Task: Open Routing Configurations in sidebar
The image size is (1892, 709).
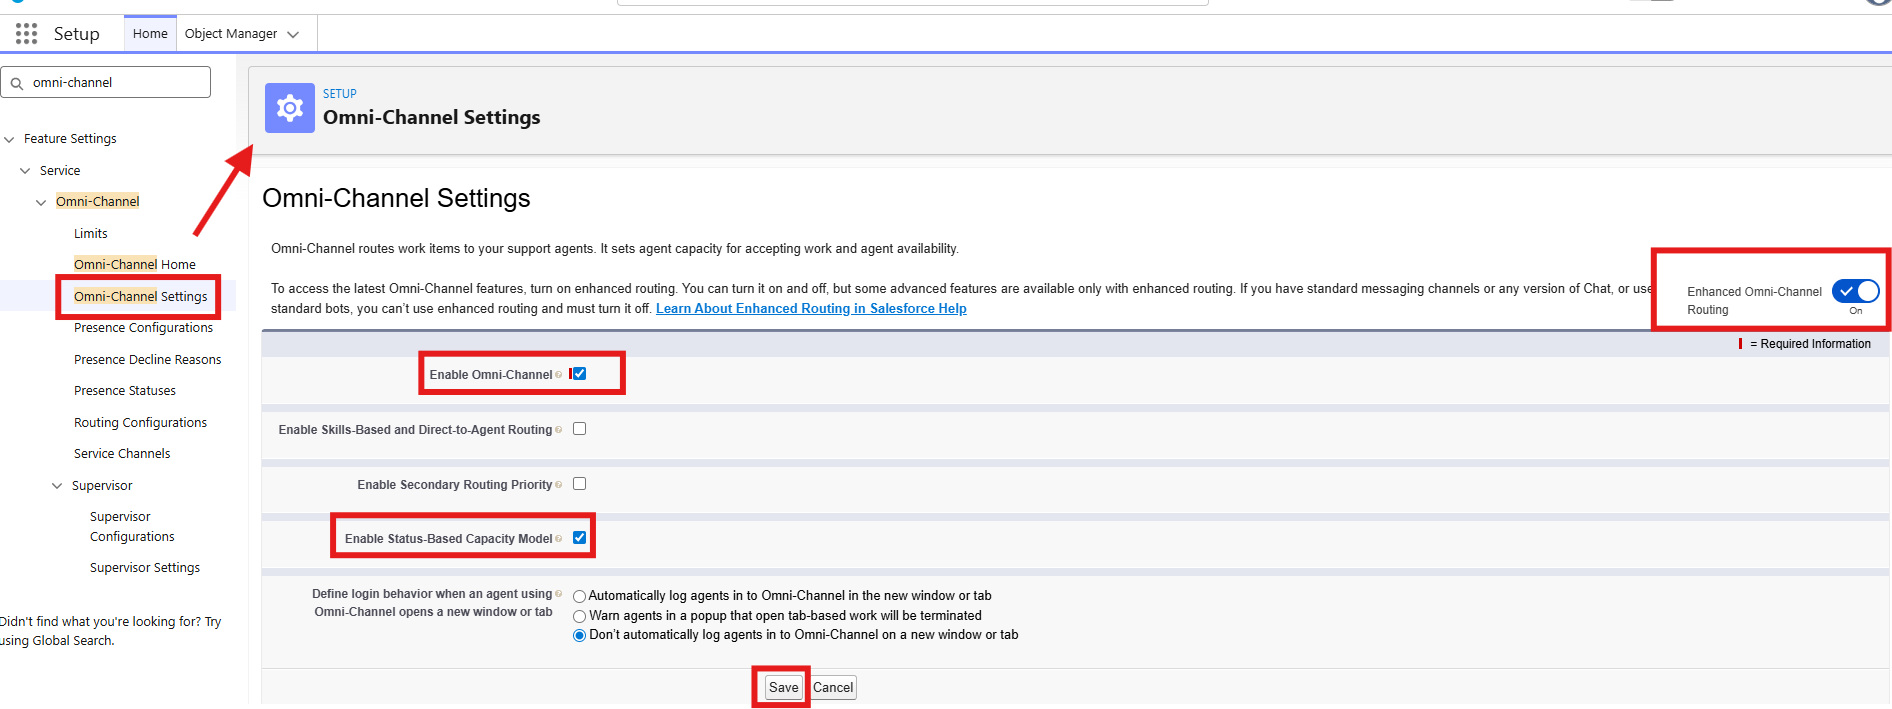Action: pos(140,423)
